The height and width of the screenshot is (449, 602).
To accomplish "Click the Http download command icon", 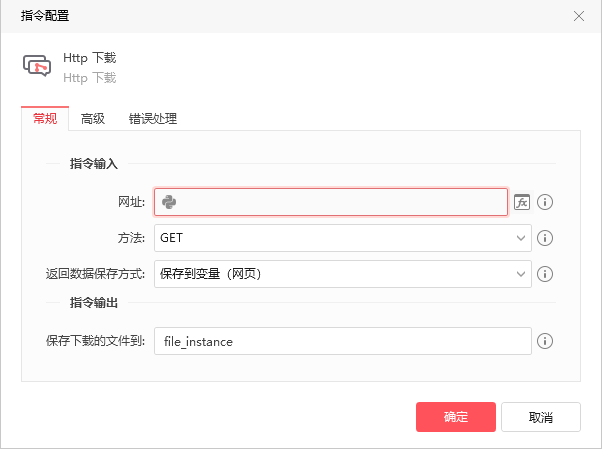I will [x=37, y=67].
